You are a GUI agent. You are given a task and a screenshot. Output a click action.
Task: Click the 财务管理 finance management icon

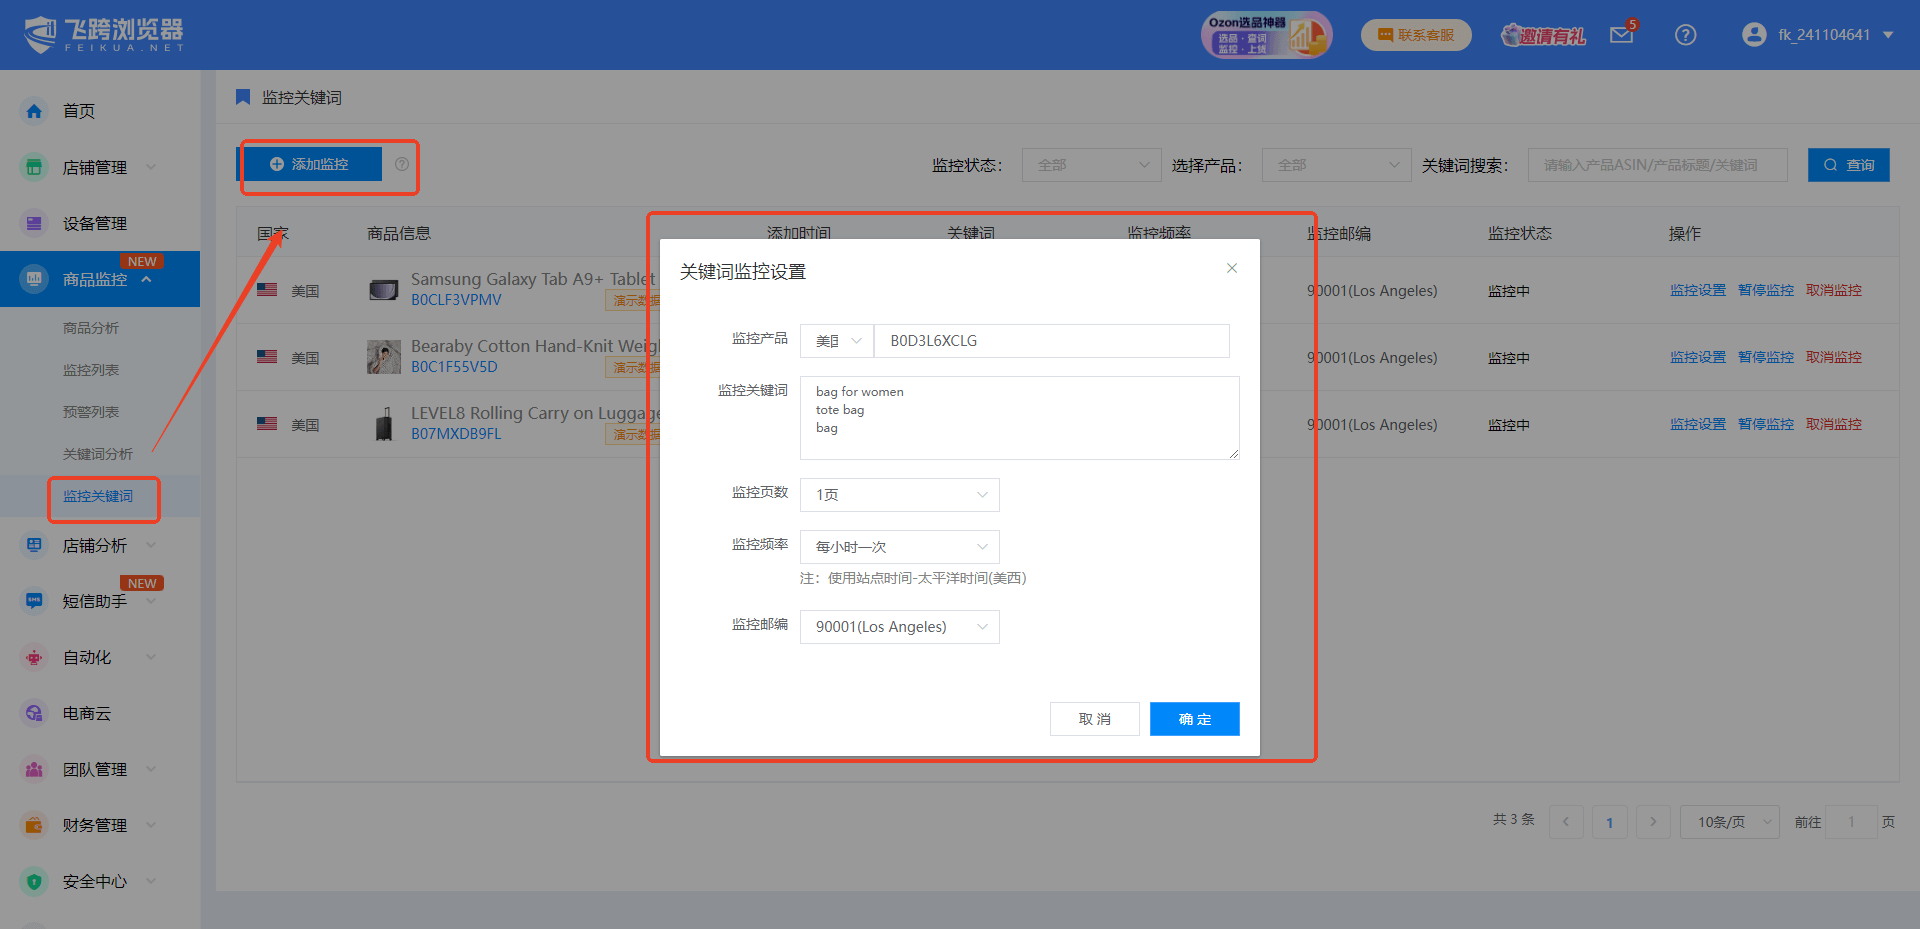coord(33,825)
